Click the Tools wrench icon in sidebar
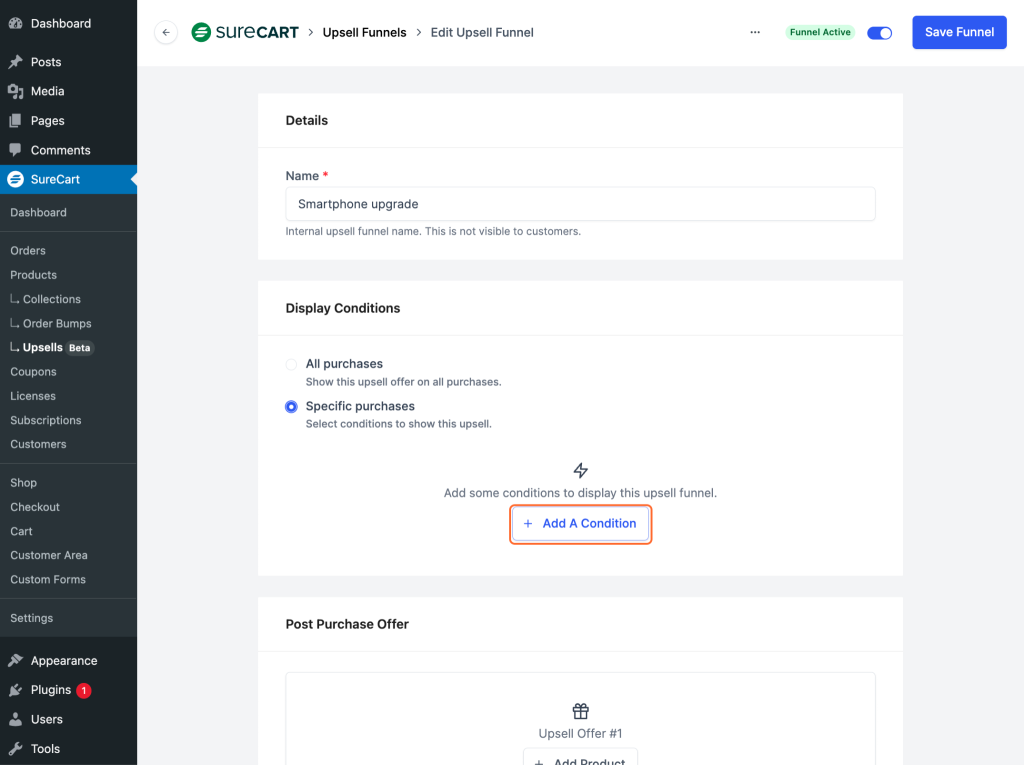The image size is (1024, 765). (x=15, y=749)
